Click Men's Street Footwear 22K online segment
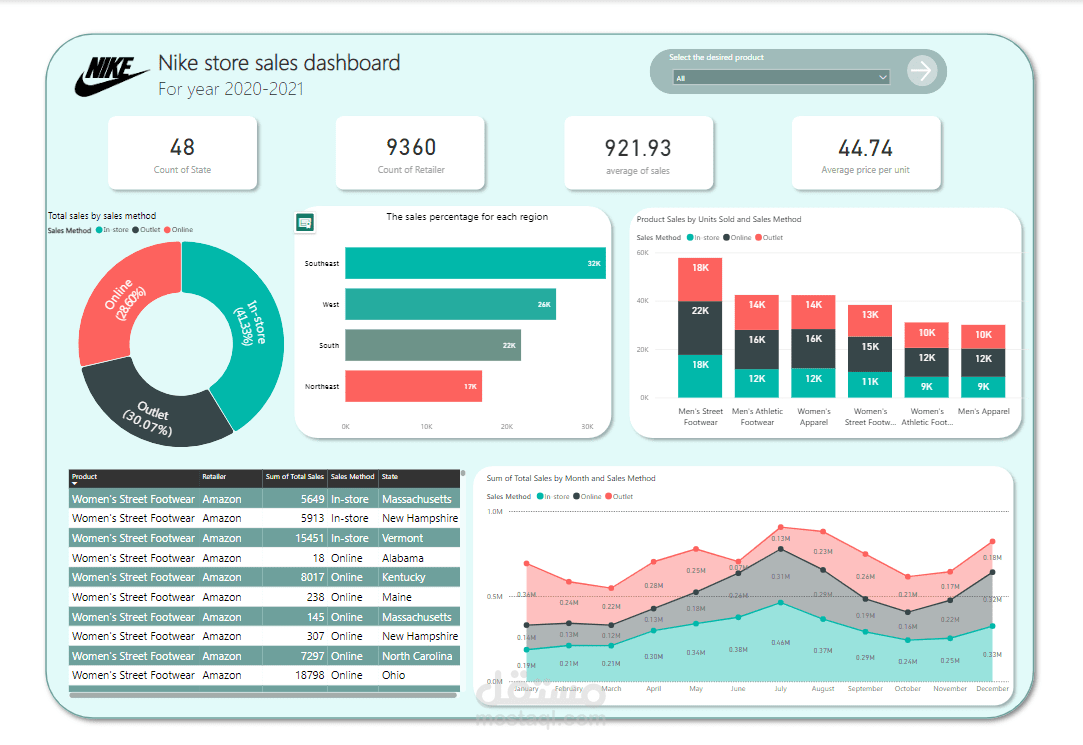 click(700, 328)
